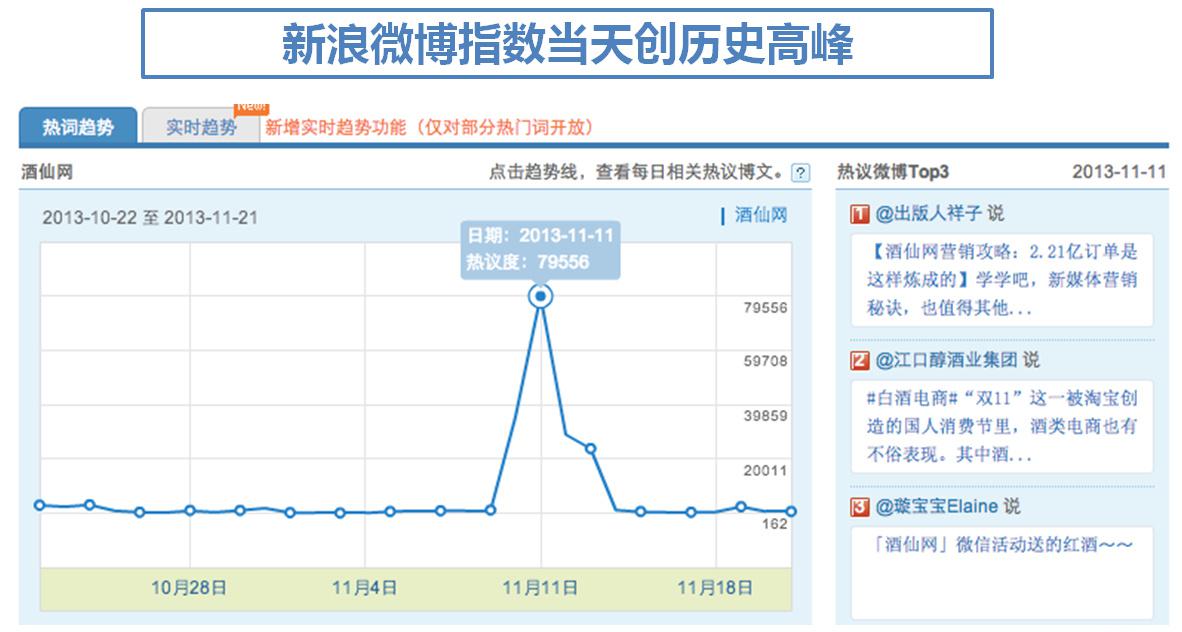
Task: Select the last data point on the trend line
Action: point(791,511)
